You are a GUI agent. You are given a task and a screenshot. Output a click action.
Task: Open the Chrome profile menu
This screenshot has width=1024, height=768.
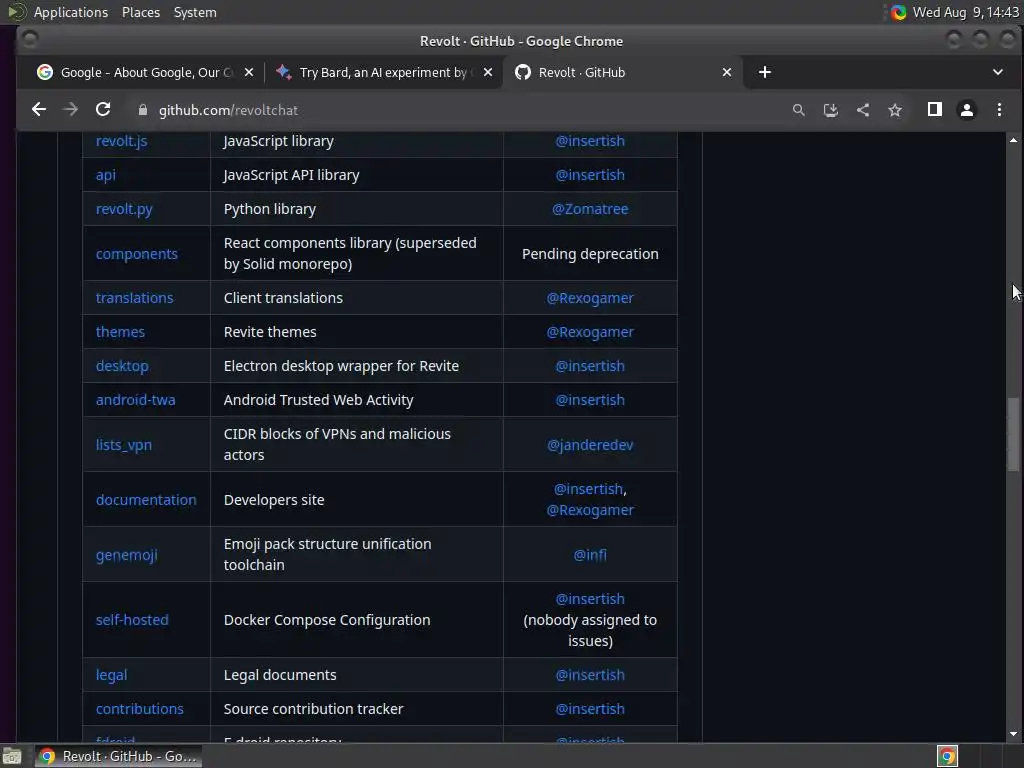(967, 110)
